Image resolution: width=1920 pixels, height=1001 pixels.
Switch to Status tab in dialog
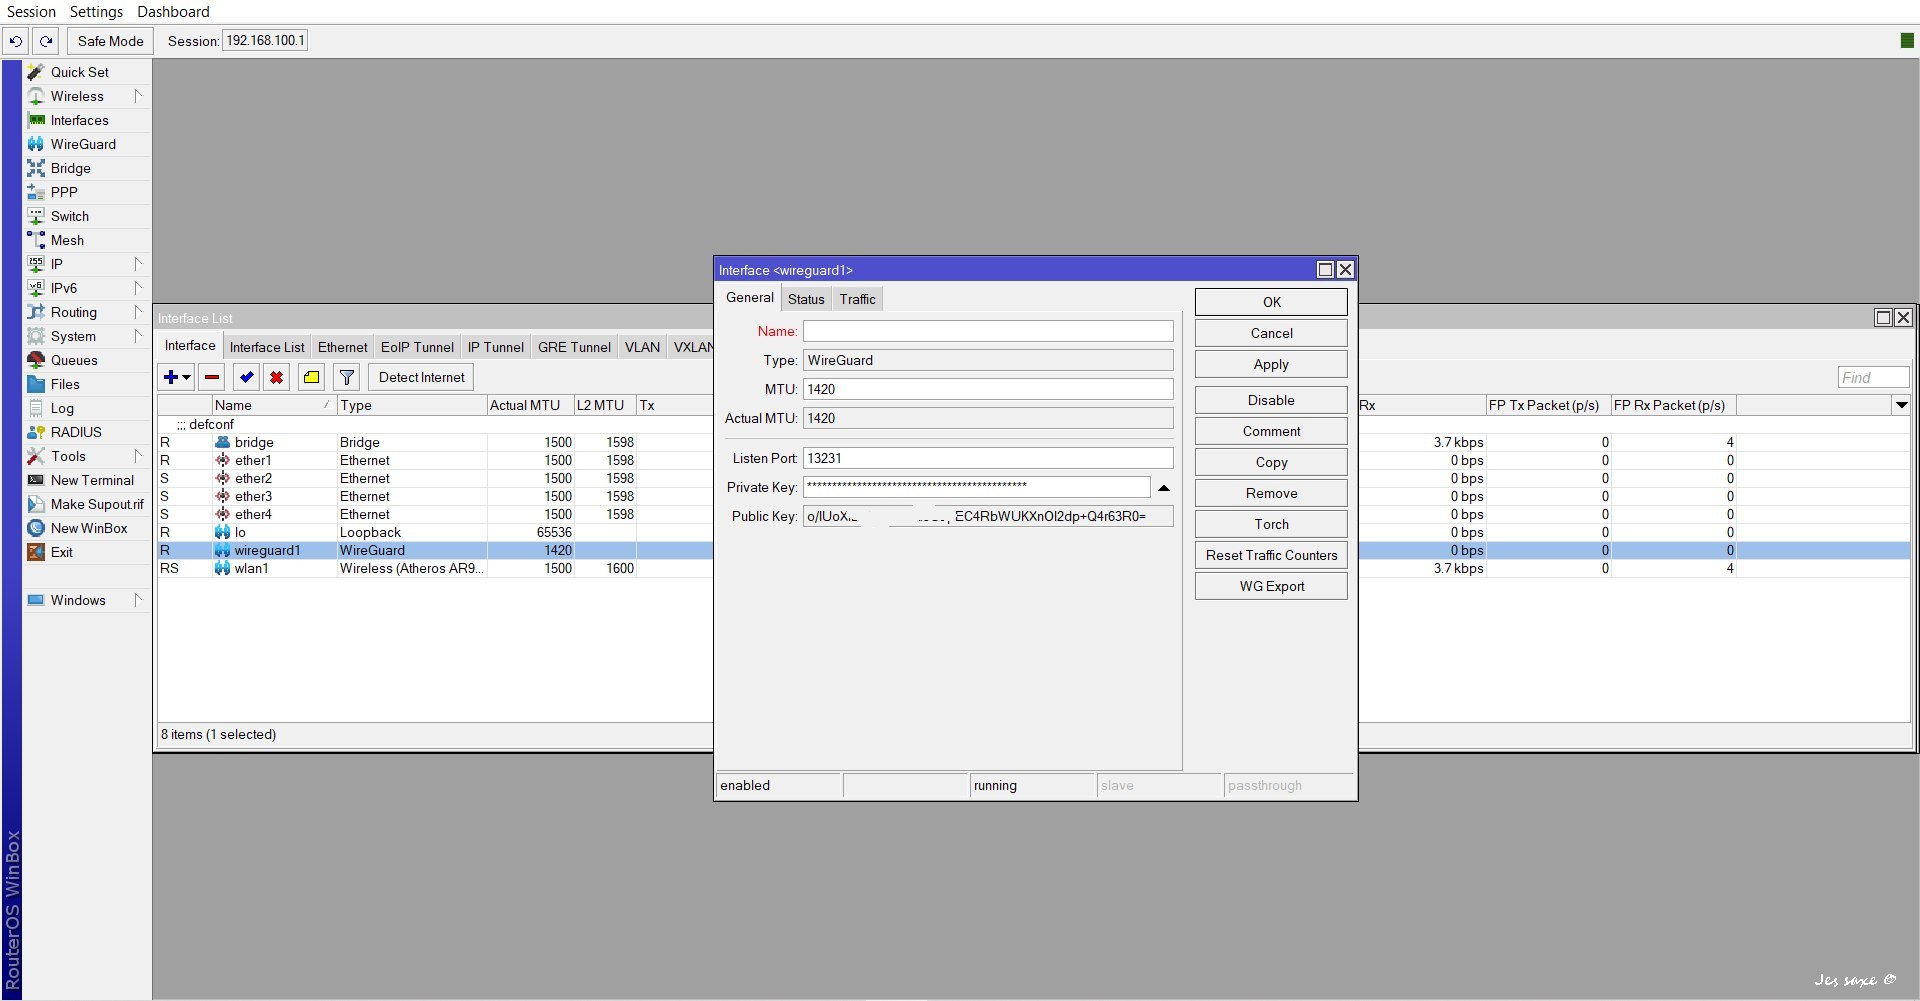[x=806, y=299]
